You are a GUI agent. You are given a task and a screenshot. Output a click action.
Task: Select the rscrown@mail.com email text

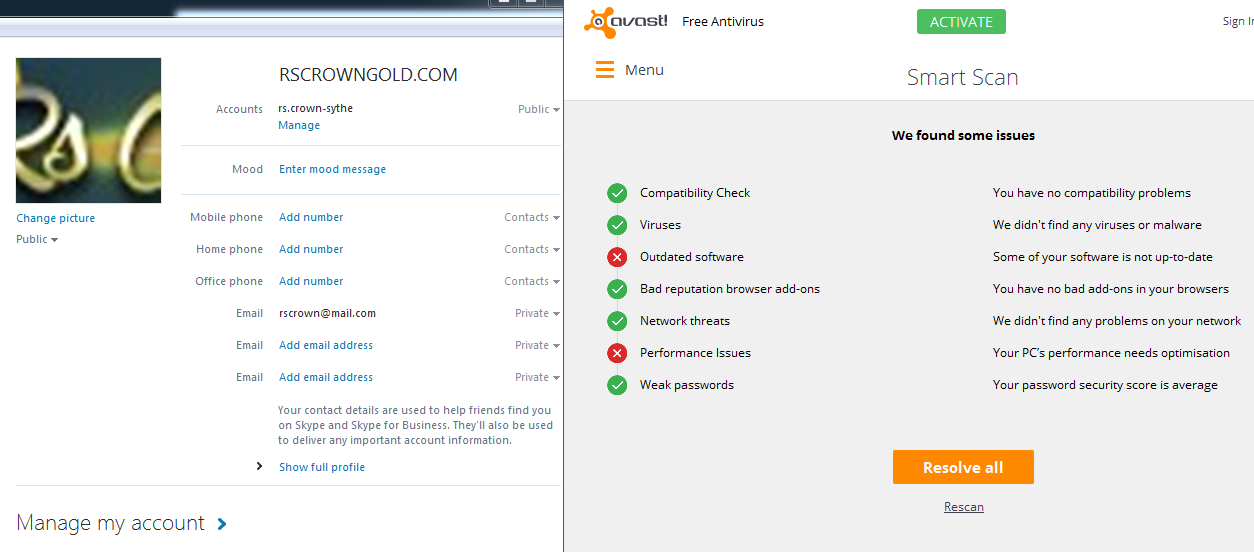pos(327,313)
